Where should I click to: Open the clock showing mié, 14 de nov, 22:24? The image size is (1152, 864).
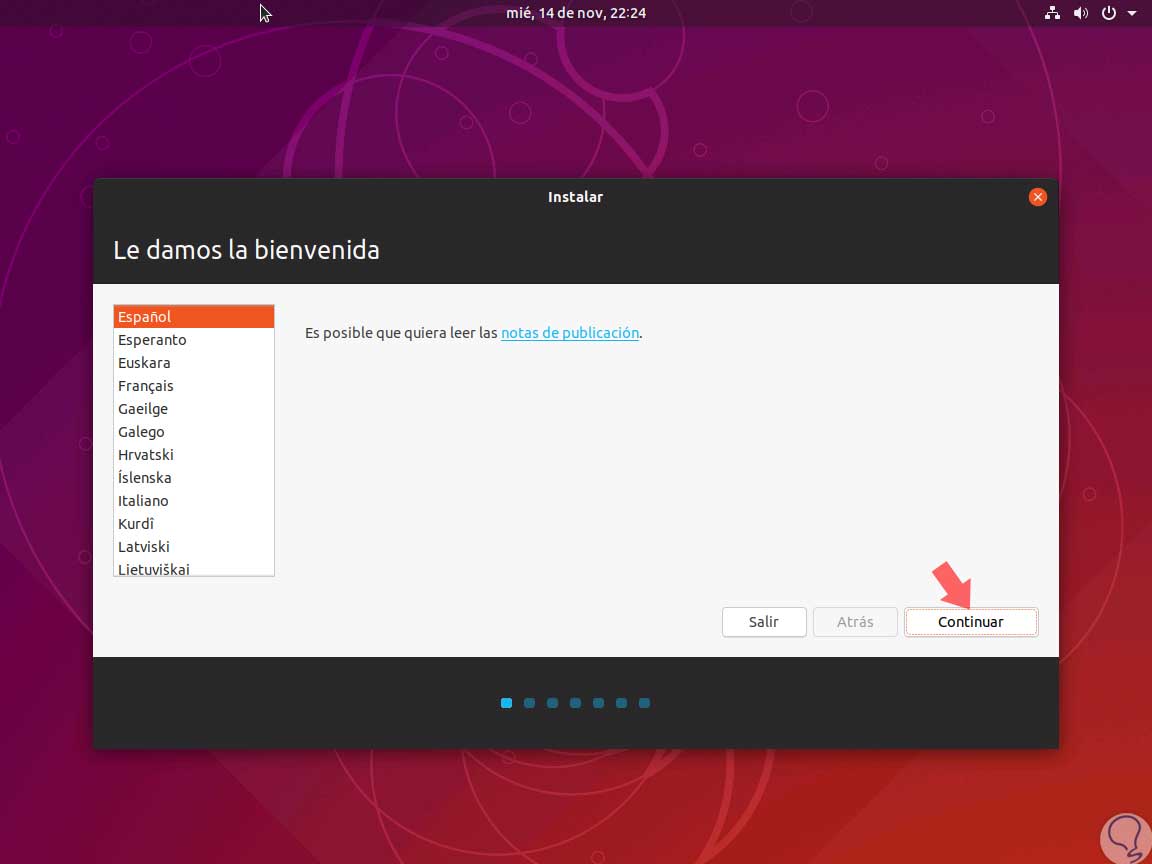click(576, 12)
